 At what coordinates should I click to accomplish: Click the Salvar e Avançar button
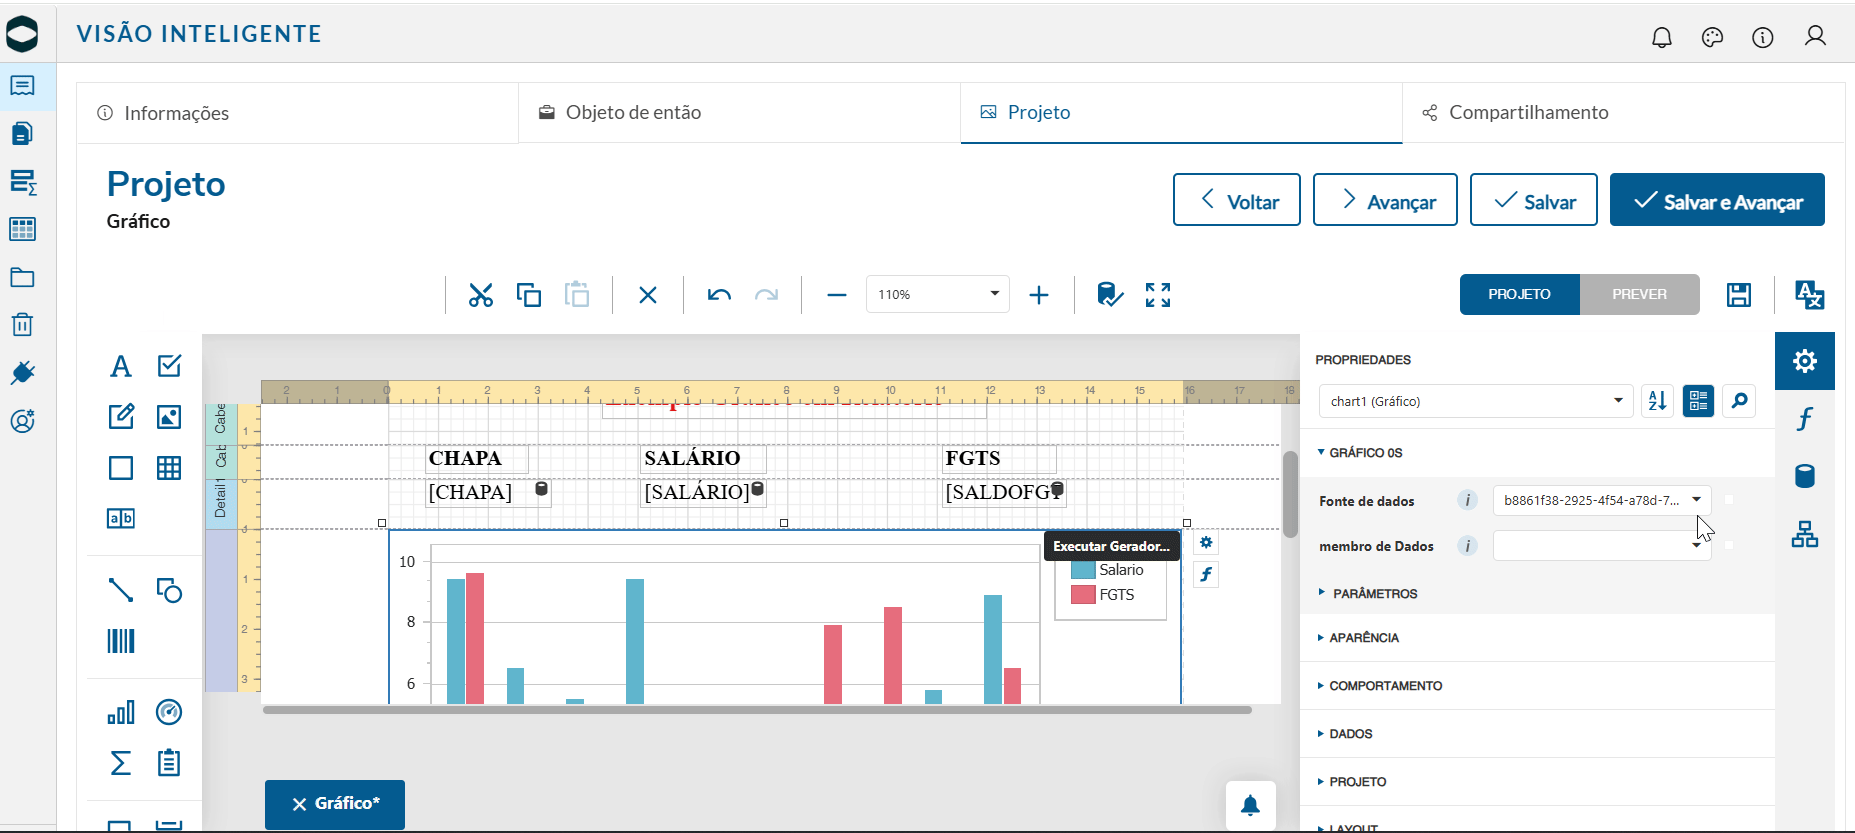(1717, 200)
